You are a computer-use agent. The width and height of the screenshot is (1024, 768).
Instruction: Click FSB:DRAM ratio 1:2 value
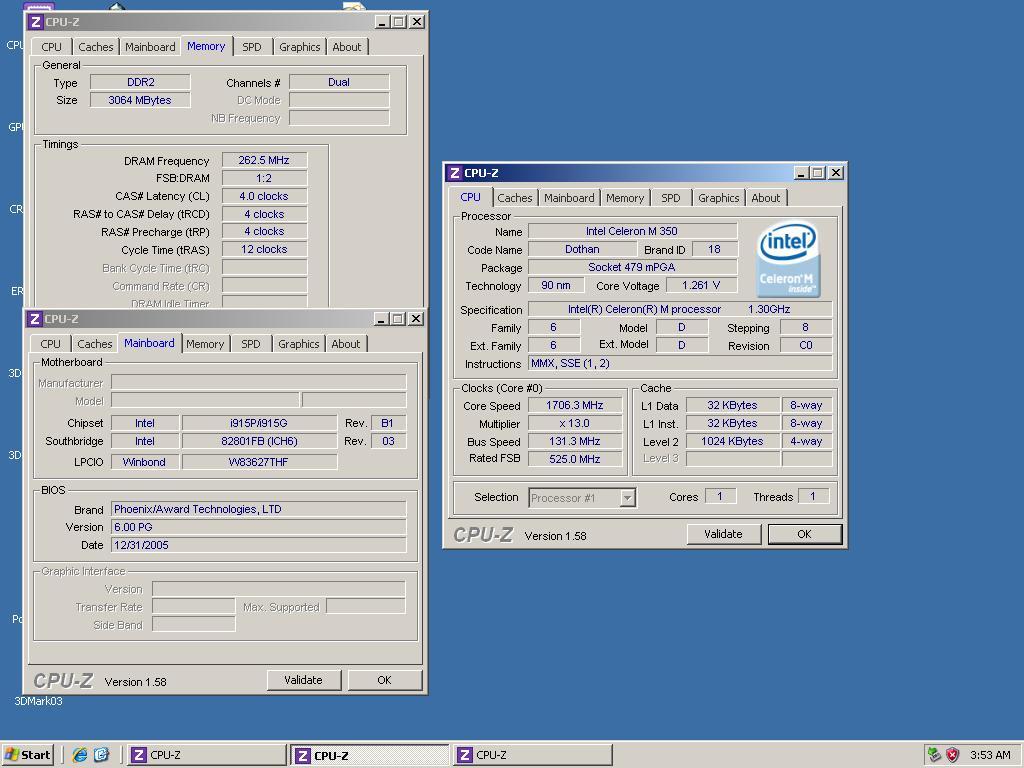tap(264, 178)
